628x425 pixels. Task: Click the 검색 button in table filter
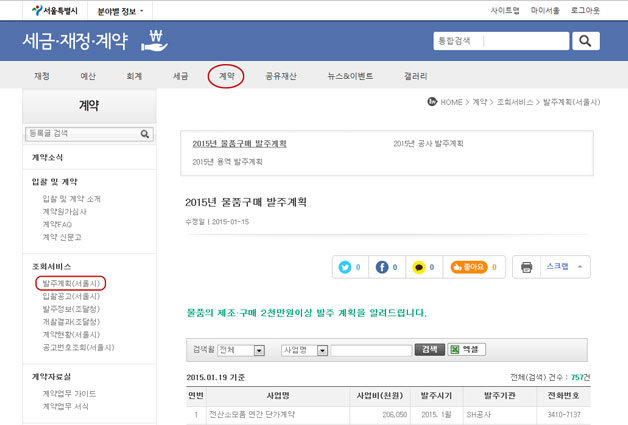click(428, 350)
